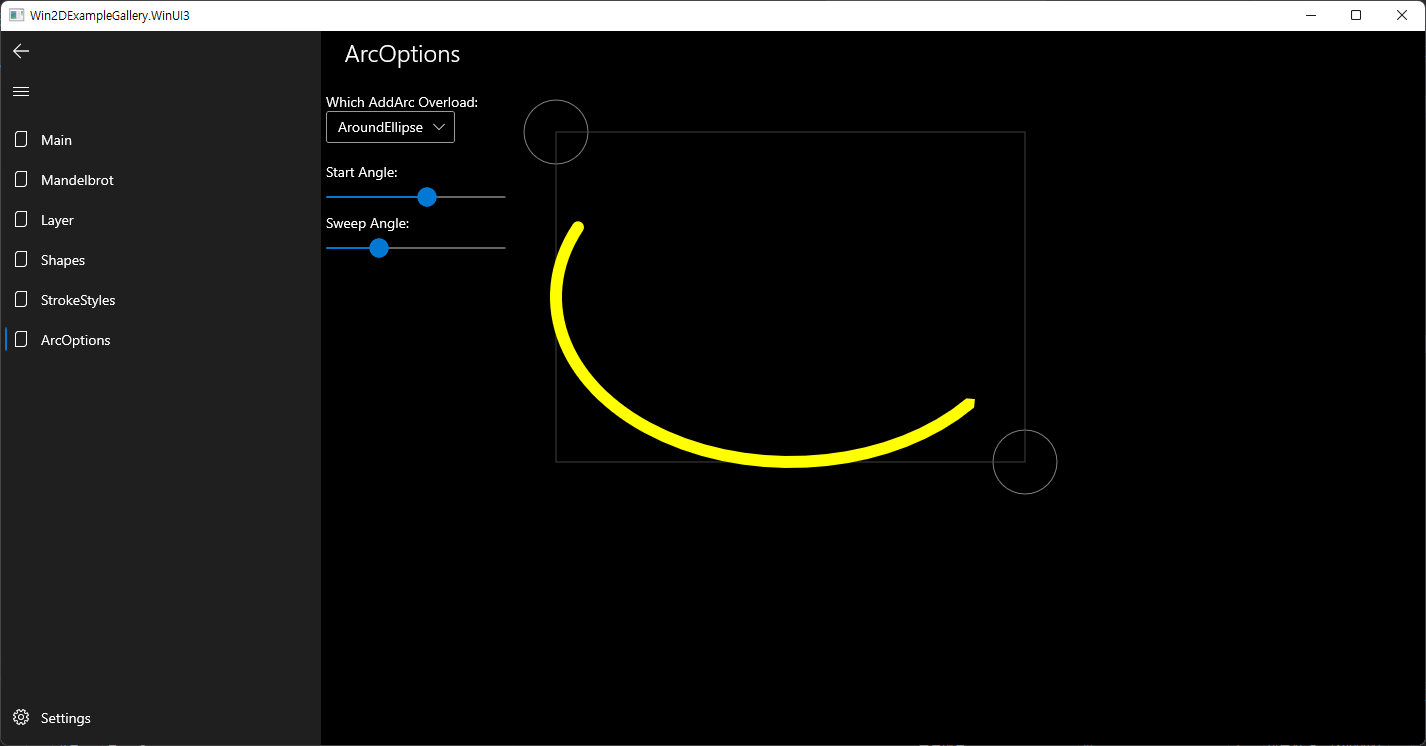The image size is (1426, 746).
Task: Click the page icon beside Main
Action: pos(21,140)
